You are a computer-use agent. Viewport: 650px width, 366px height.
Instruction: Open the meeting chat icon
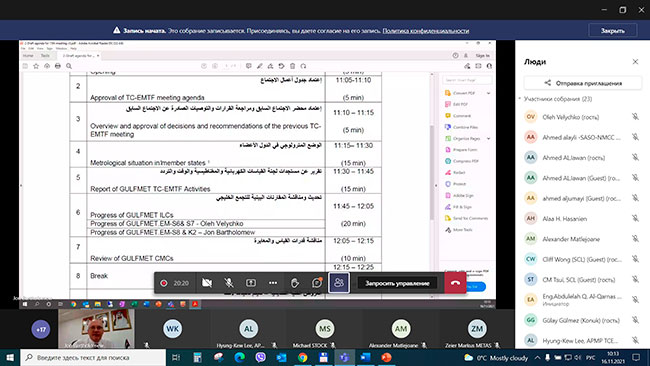coord(317,283)
